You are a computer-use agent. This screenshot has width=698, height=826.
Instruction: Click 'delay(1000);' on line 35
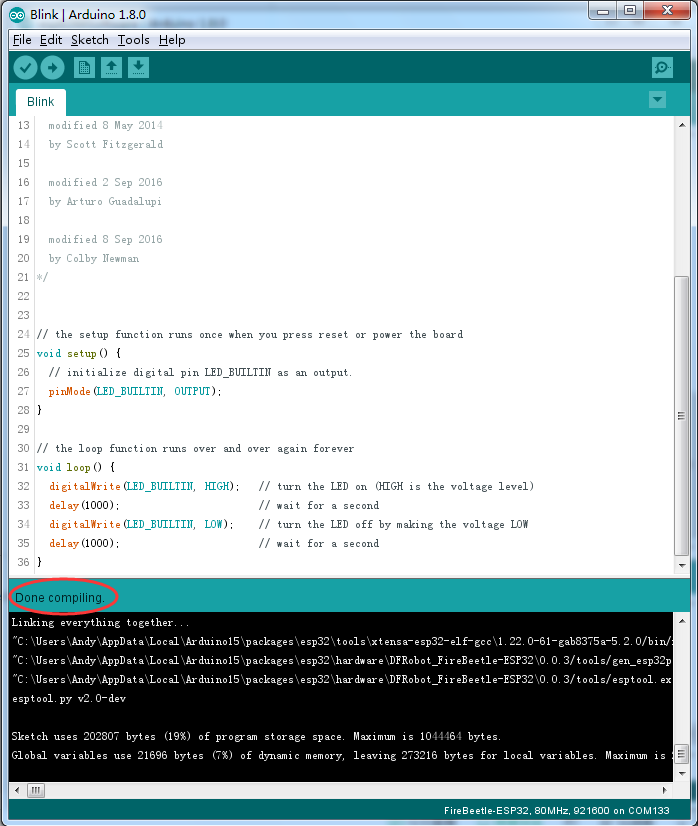[x=84, y=543]
